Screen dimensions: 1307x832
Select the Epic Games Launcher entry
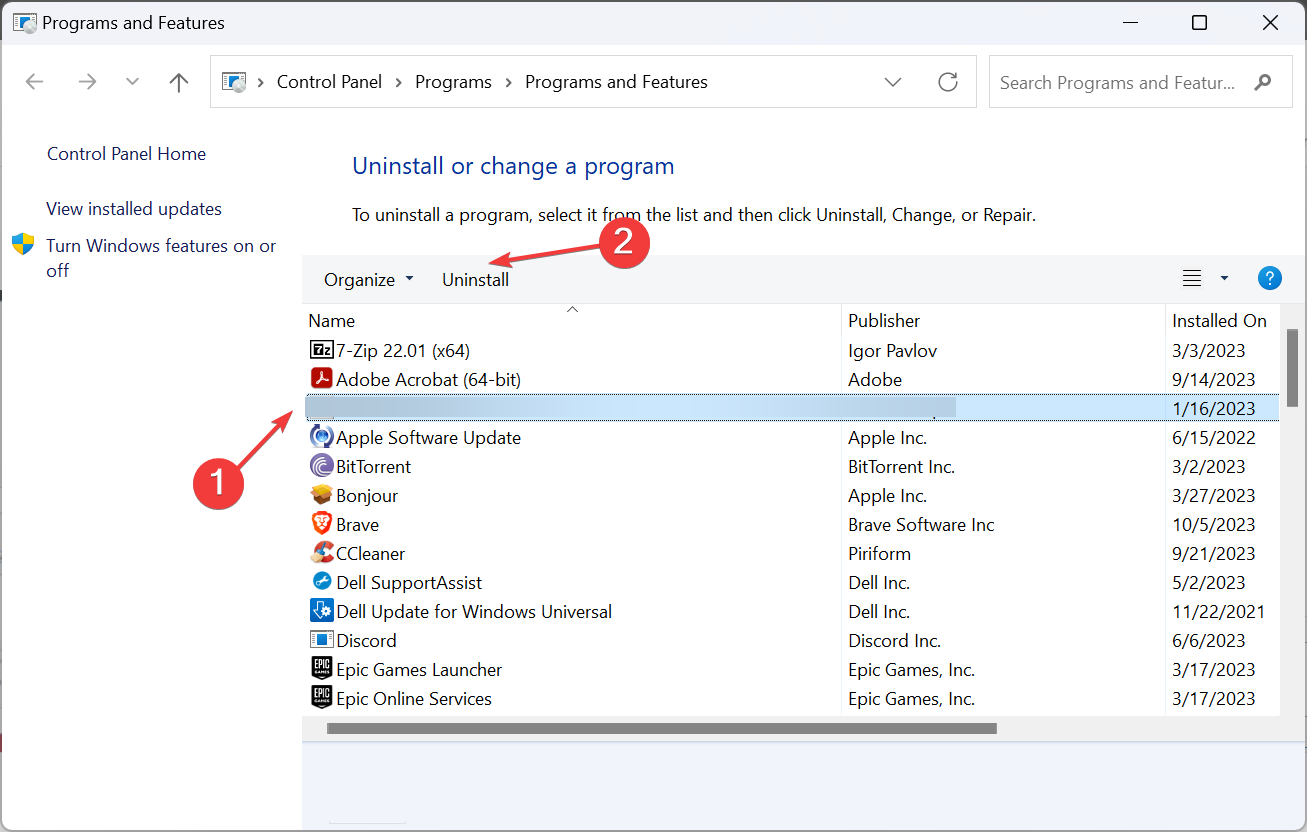(419, 669)
